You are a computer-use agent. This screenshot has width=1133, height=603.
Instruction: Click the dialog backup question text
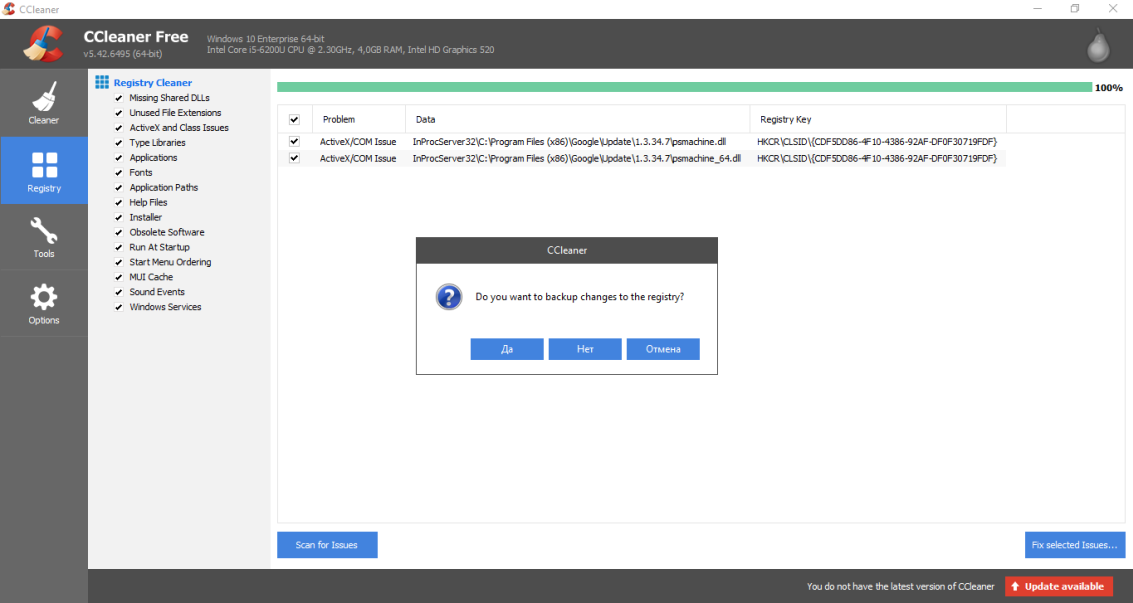click(580, 297)
